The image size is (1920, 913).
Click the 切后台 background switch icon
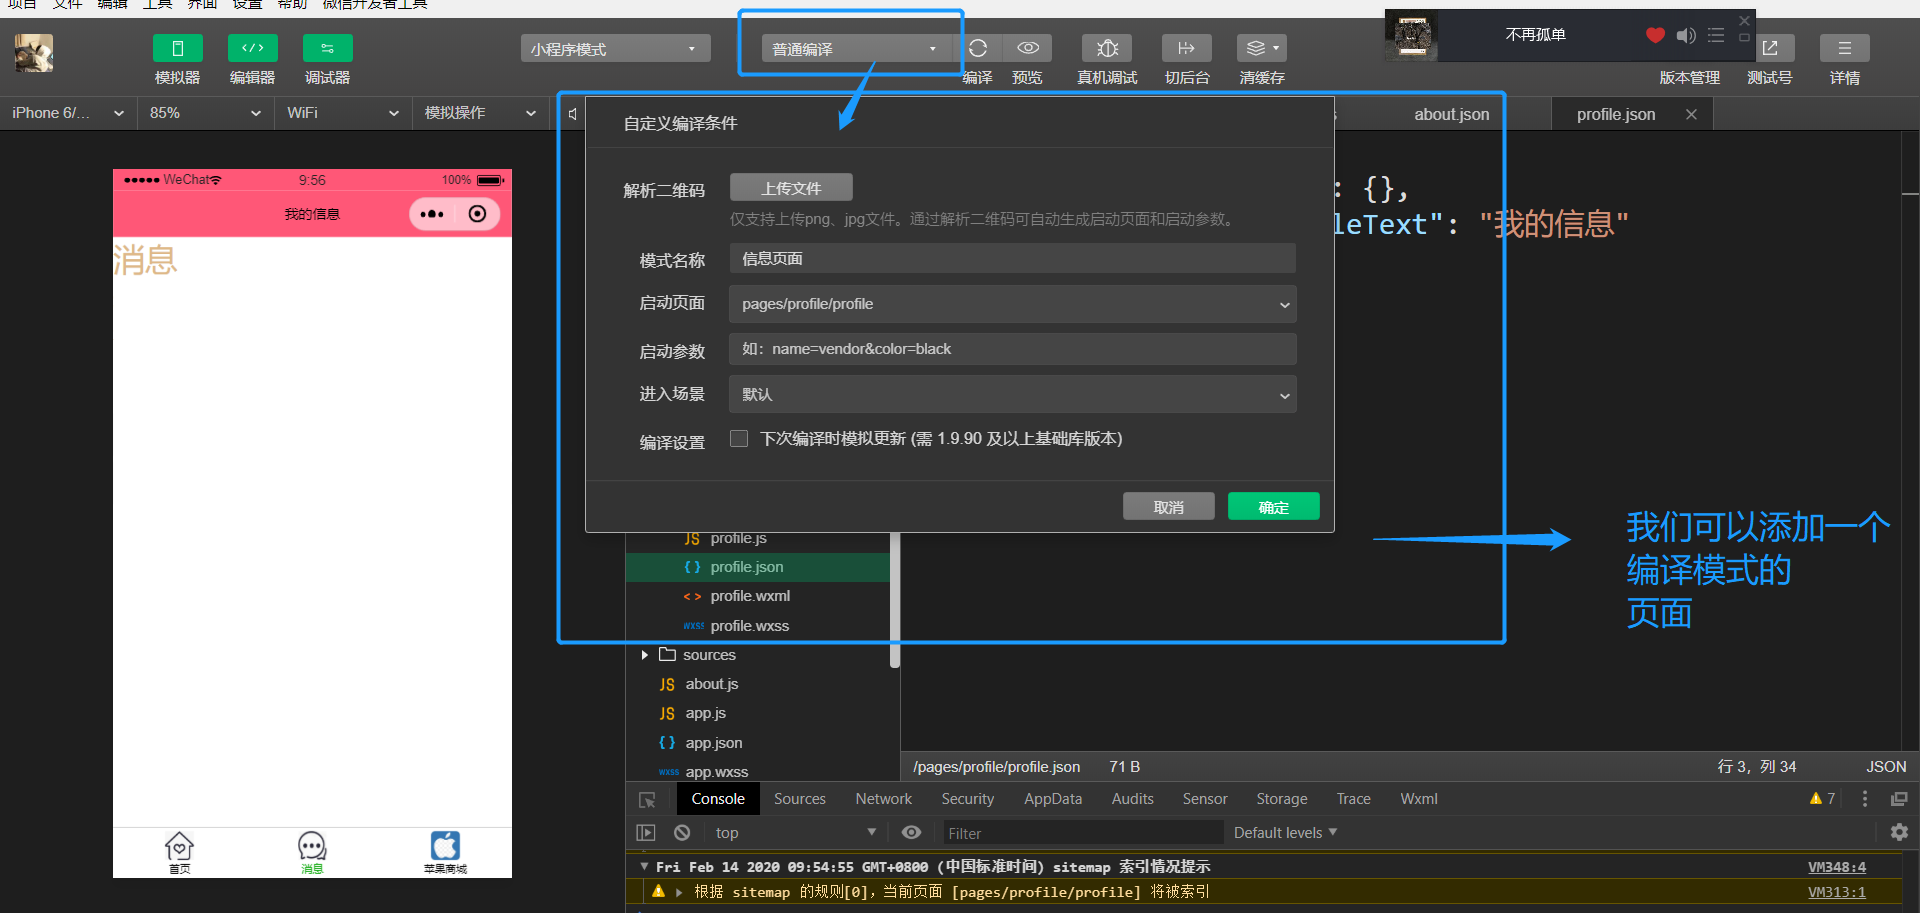1187,48
